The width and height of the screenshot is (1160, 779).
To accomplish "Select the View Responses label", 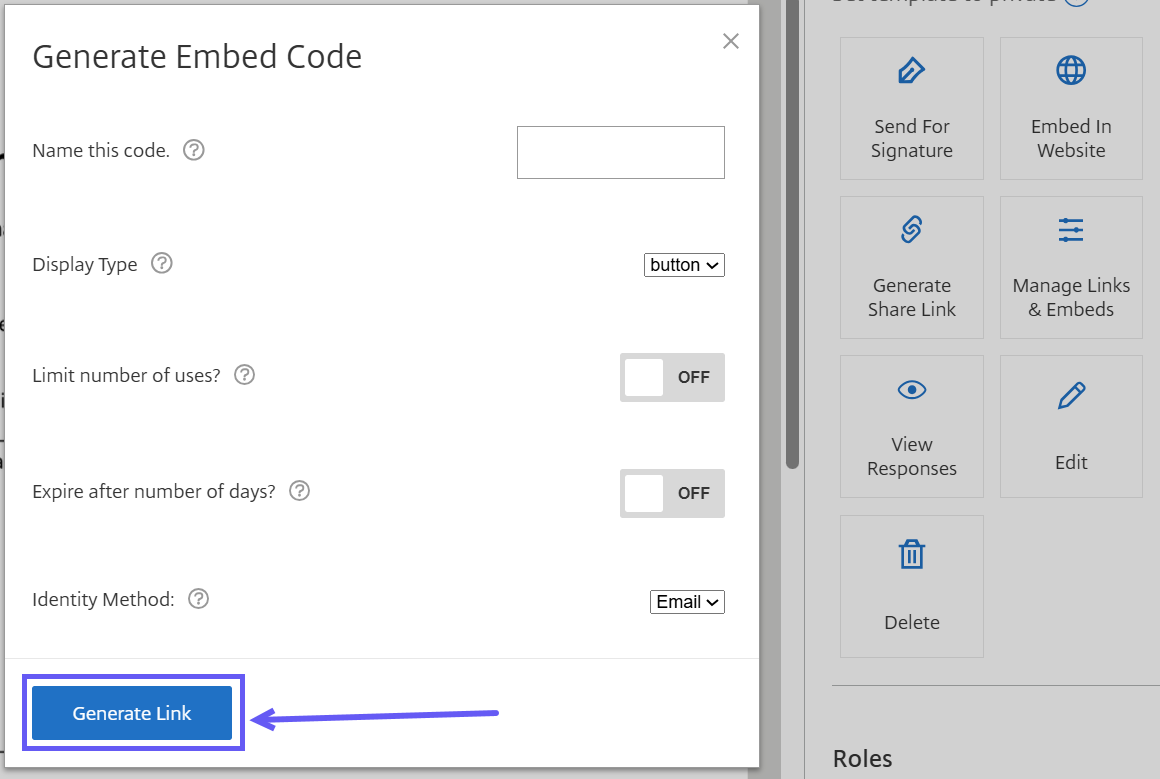I will [x=911, y=456].
